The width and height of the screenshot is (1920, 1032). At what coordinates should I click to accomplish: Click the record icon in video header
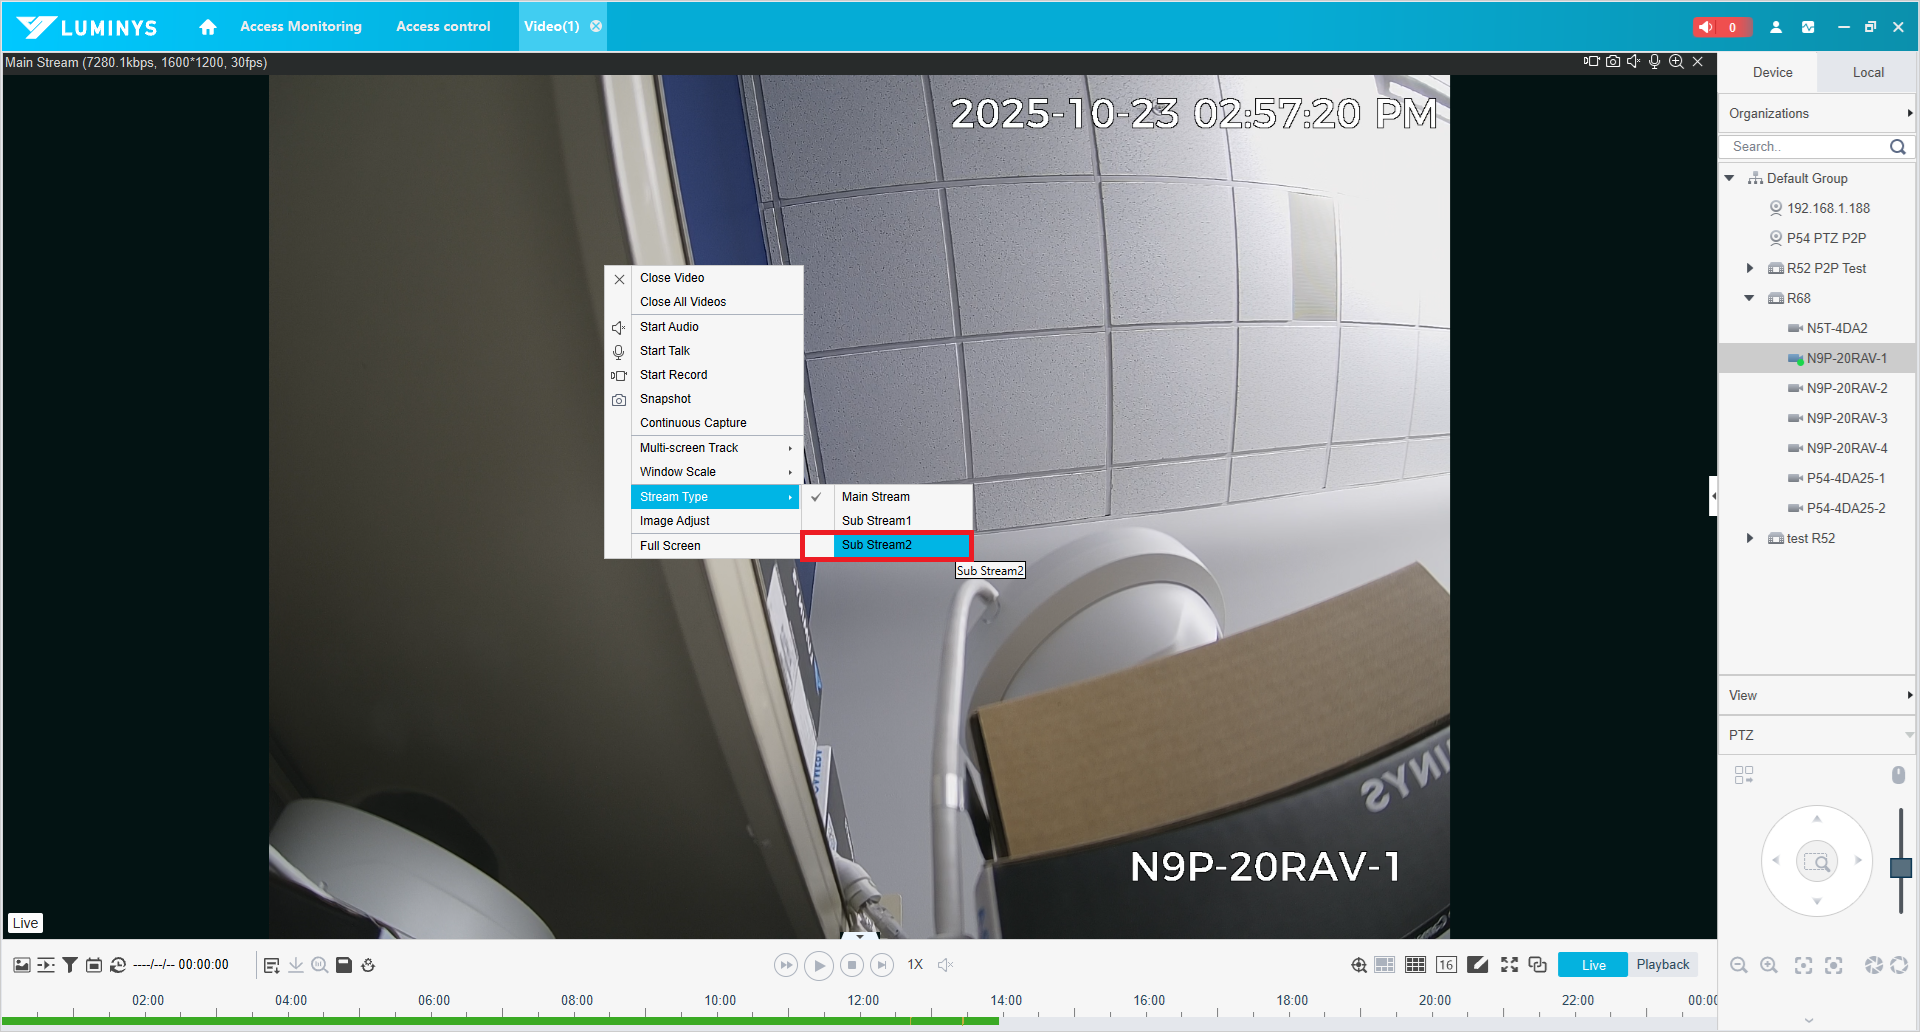1591,62
